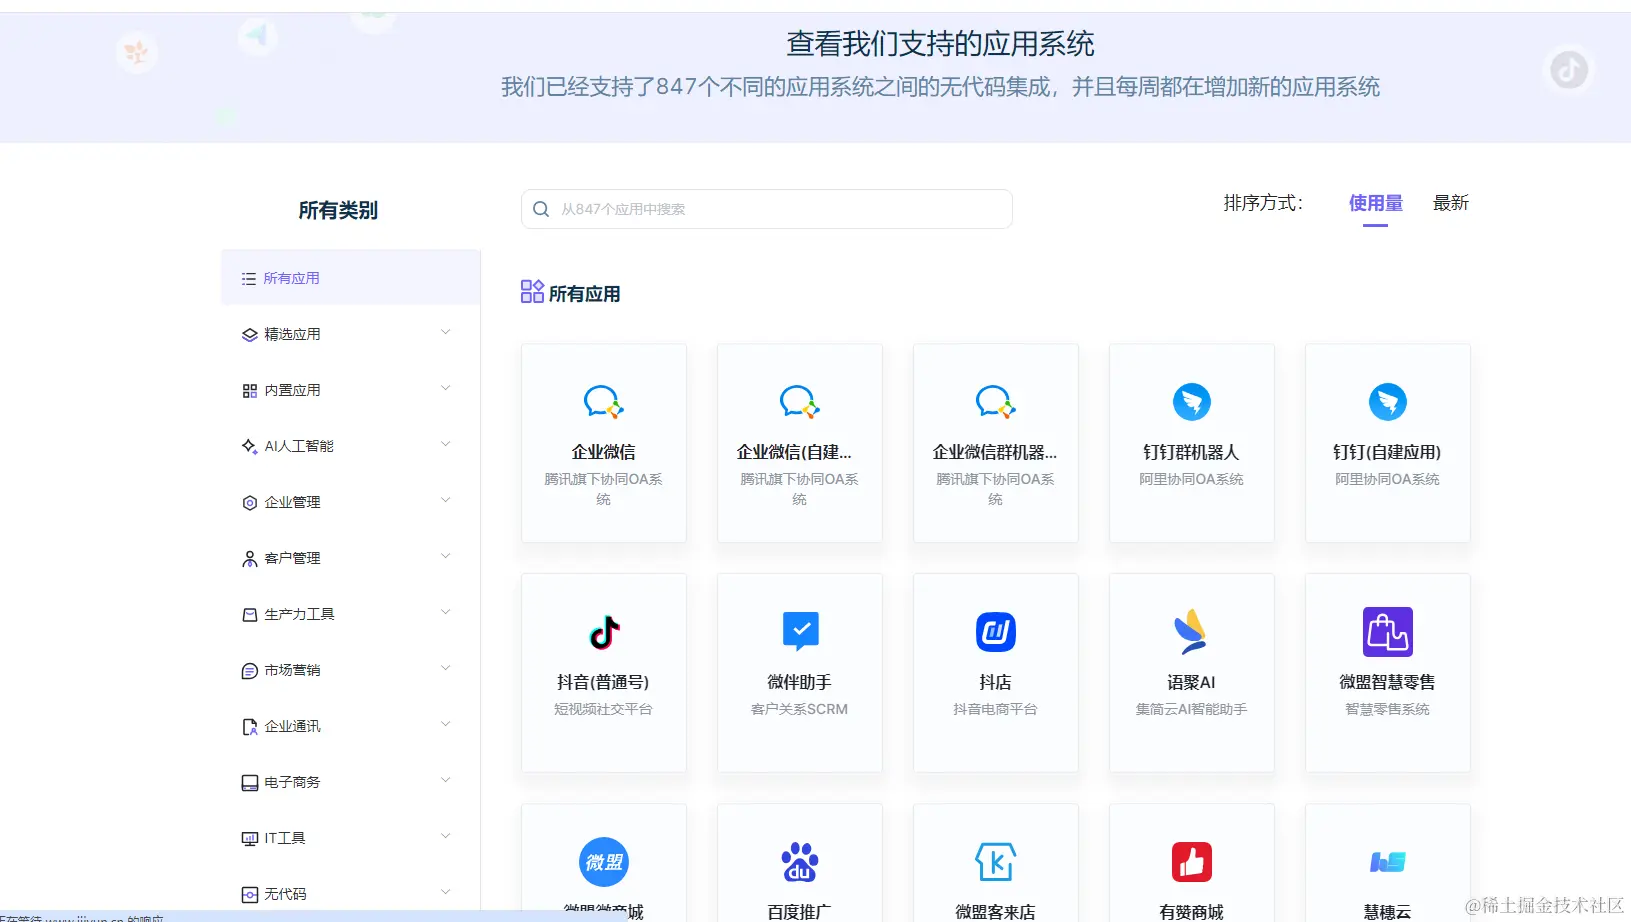The image size is (1631, 922).
Task: Click the 所有应用 list icon in sidebar
Action: [249, 279]
